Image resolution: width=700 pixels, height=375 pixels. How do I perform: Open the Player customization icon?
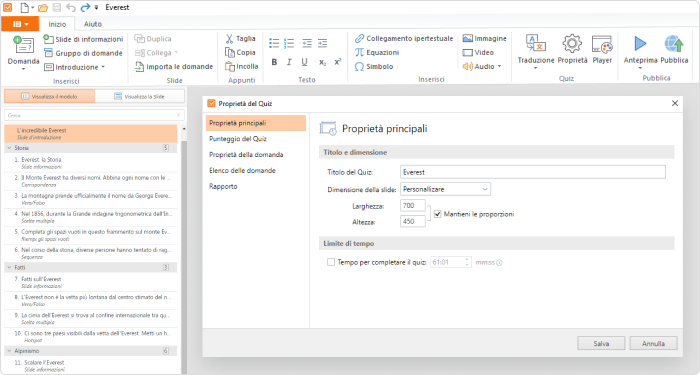[602, 44]
